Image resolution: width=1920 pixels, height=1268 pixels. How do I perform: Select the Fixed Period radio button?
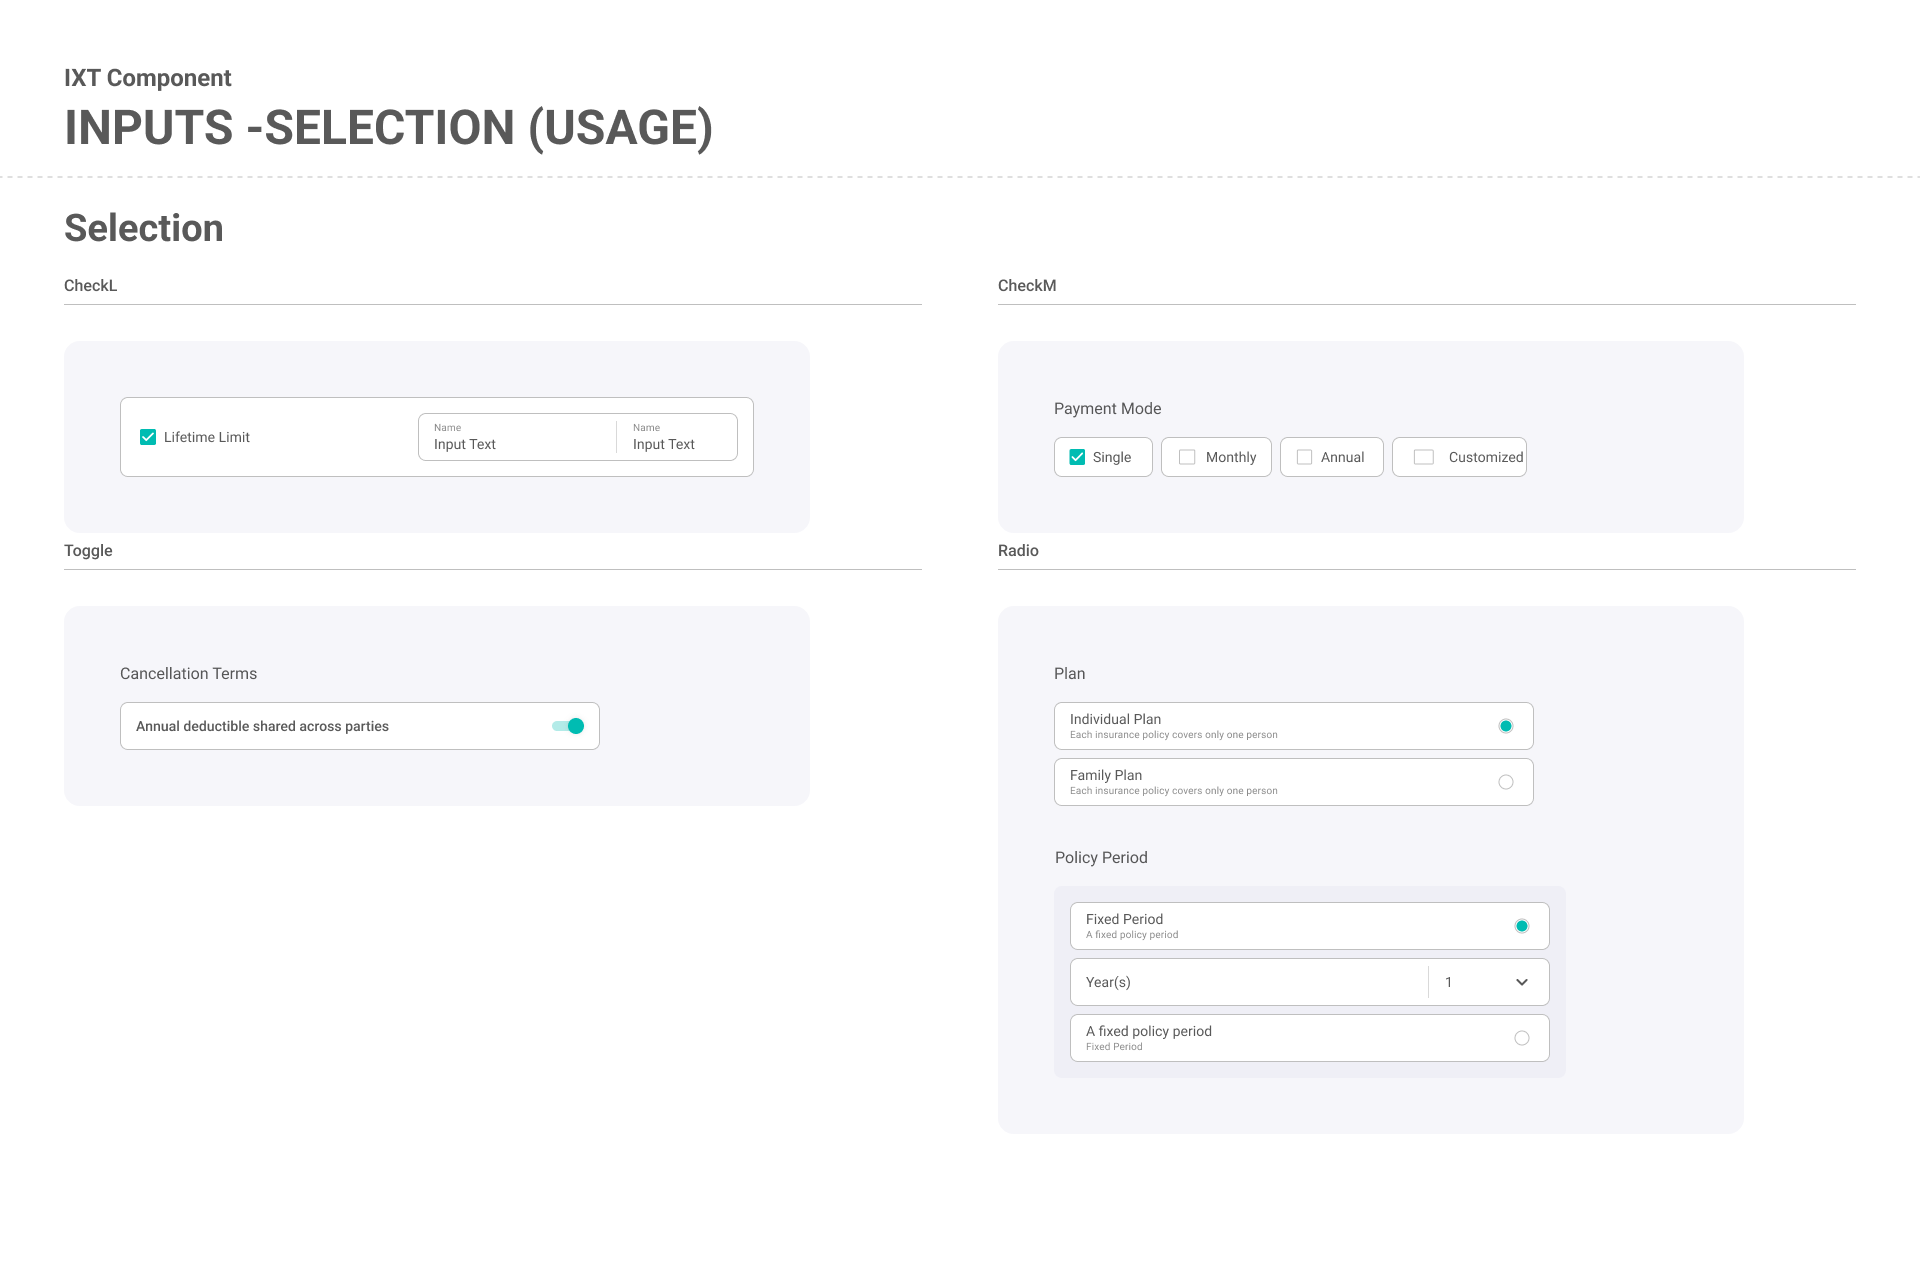[x=1522, y=926]
